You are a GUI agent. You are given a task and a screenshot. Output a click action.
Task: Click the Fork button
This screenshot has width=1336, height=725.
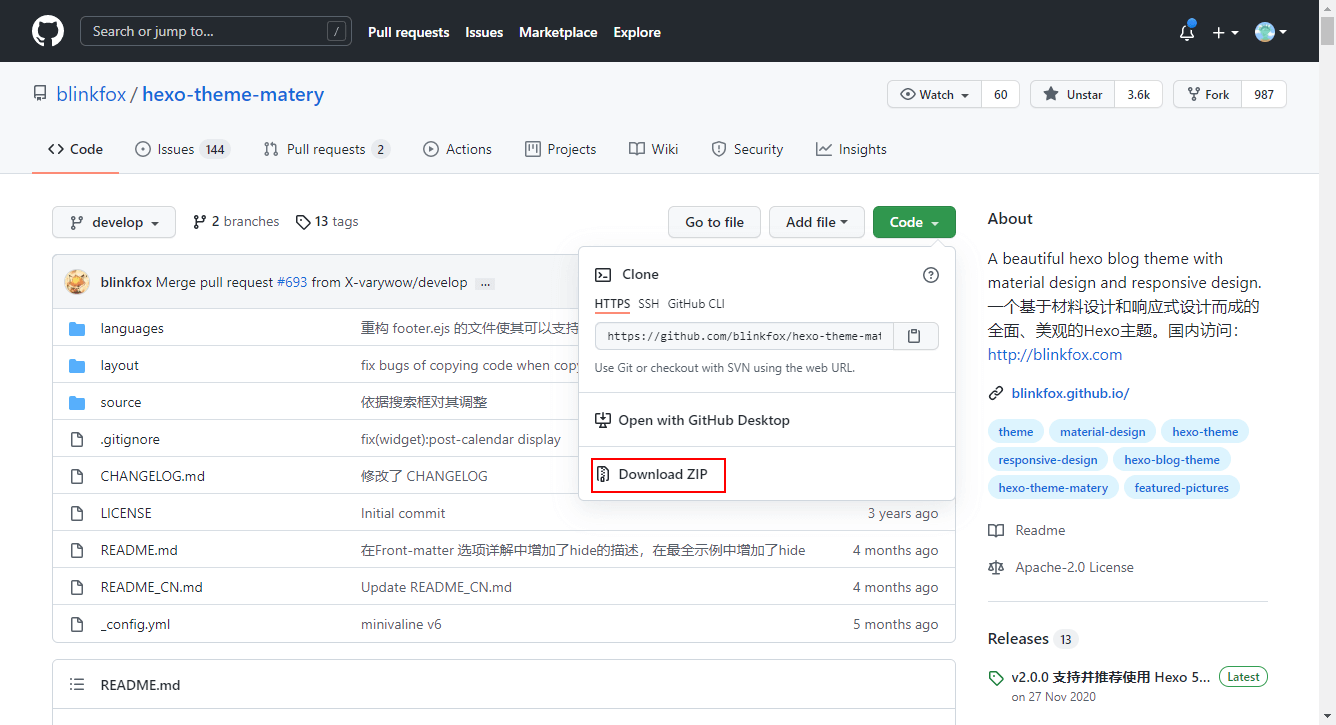[x=1208, y=94]
